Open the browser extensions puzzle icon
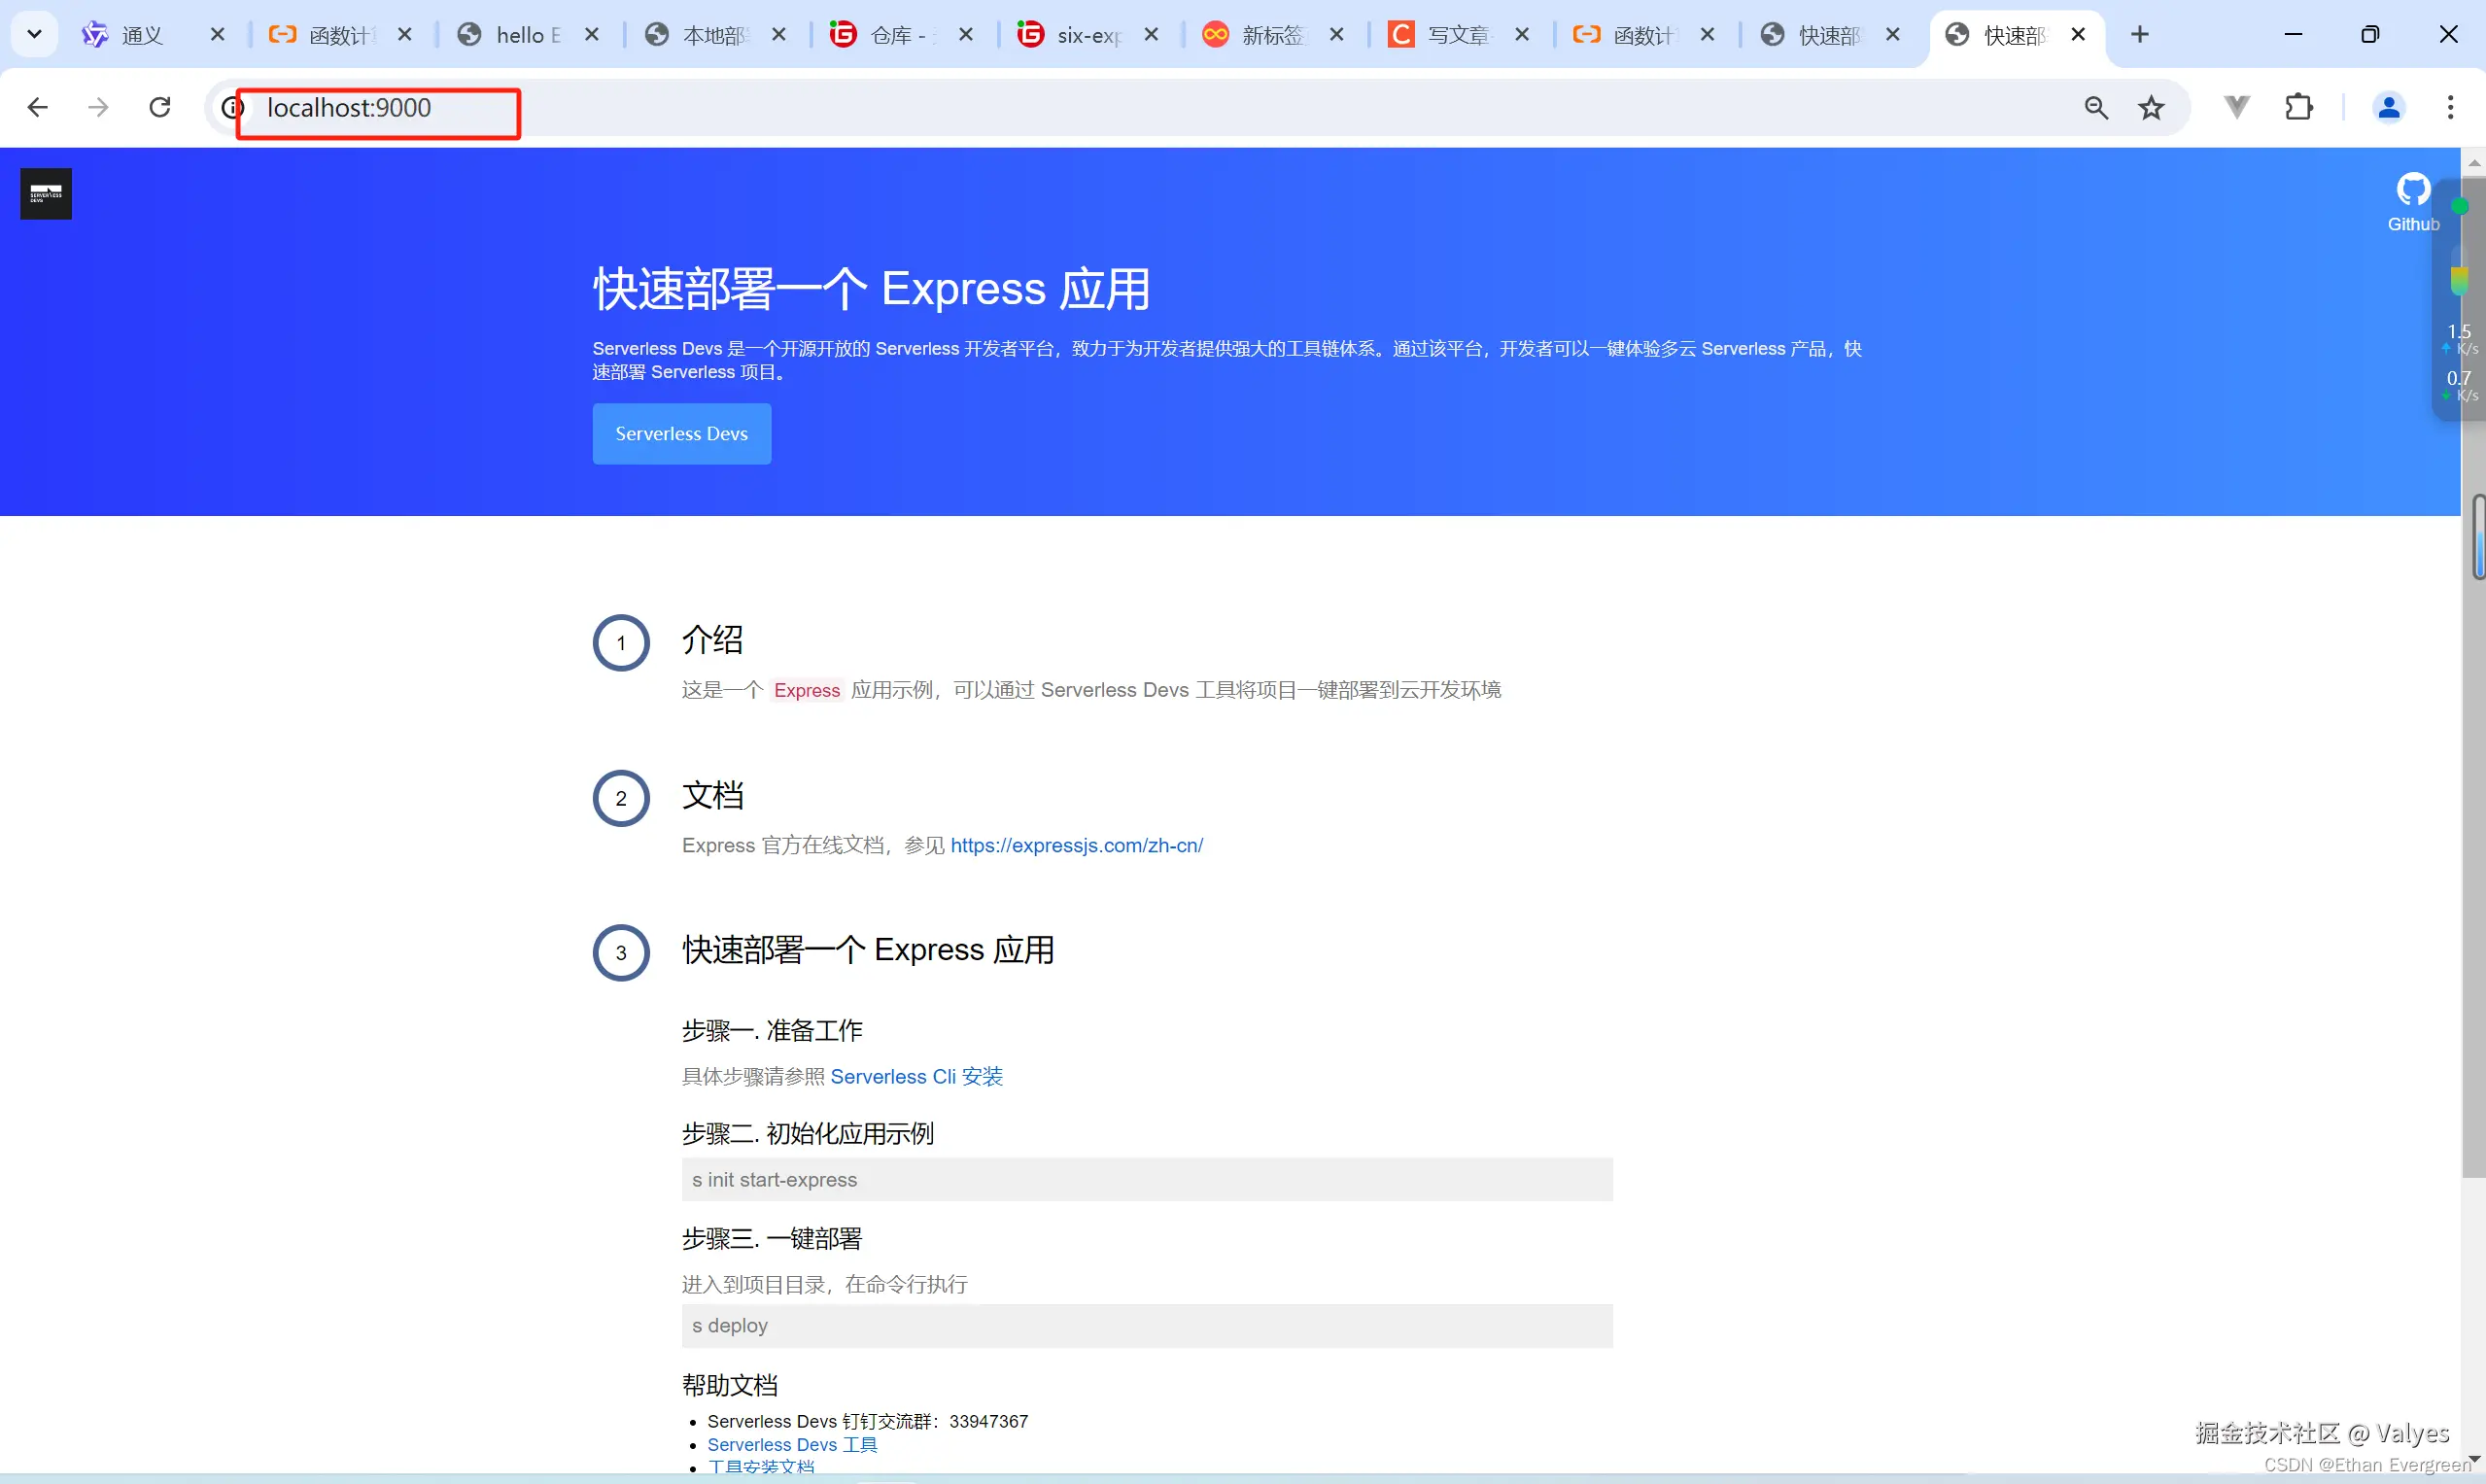This screenshot has width=2486, height=1484. coord(2299,107)
